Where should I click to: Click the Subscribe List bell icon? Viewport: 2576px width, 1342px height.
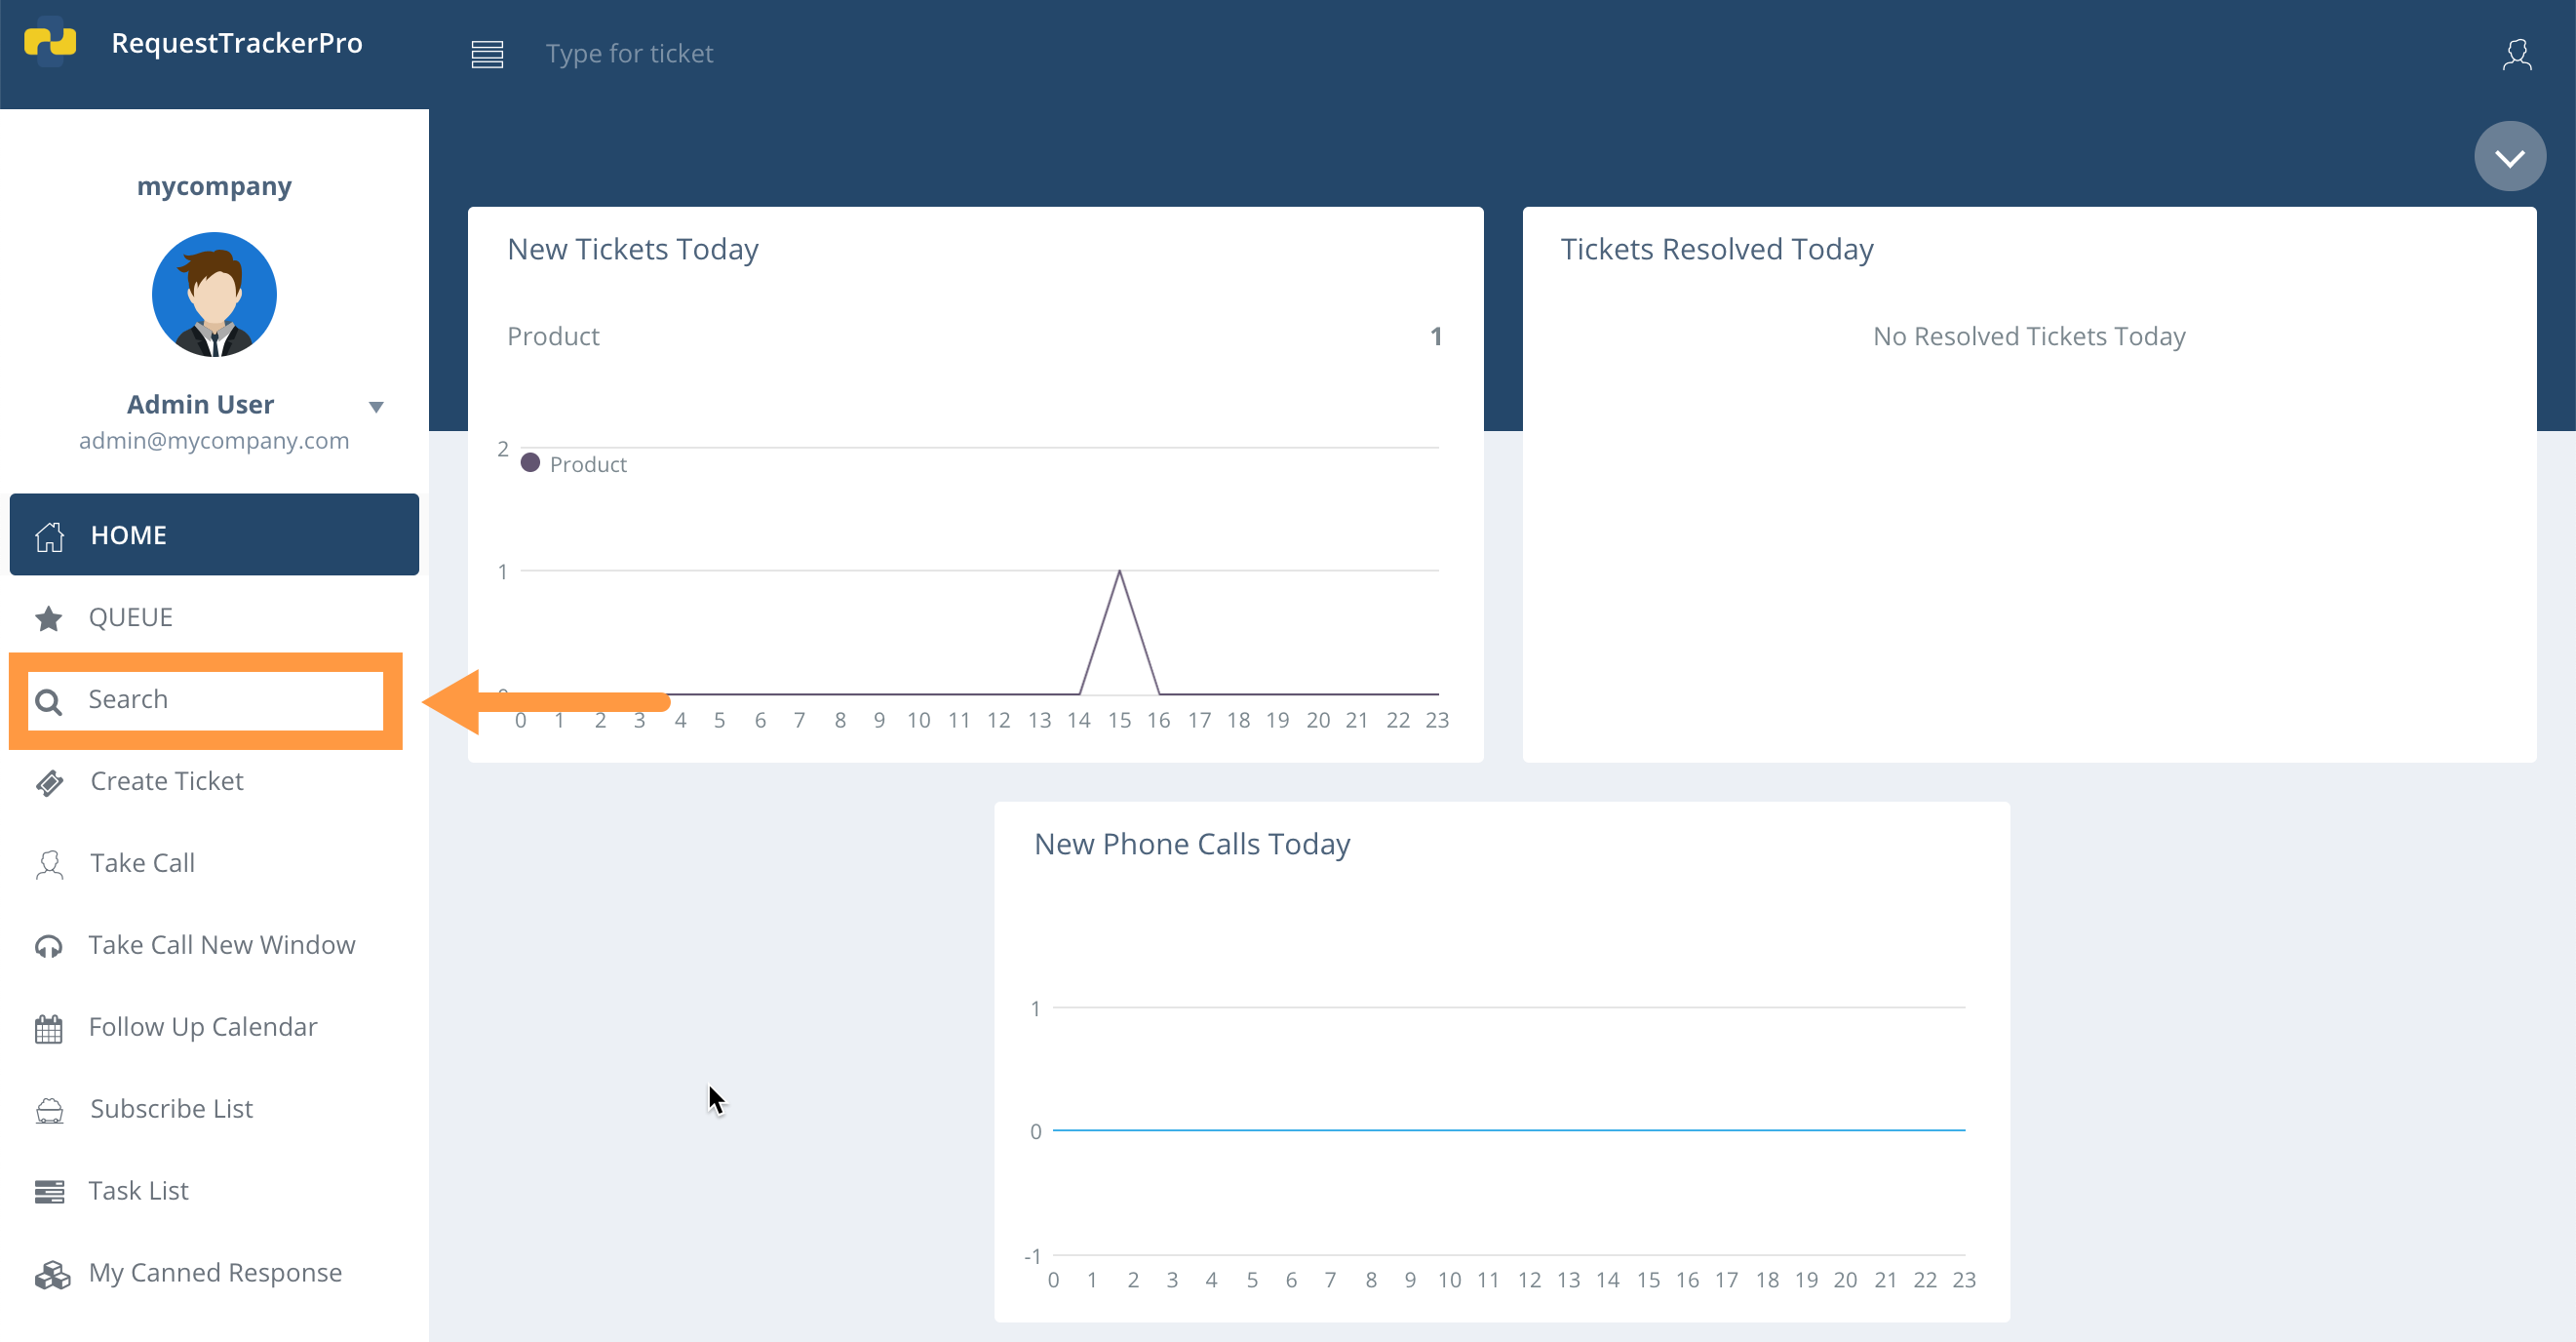pos(49,1110)
